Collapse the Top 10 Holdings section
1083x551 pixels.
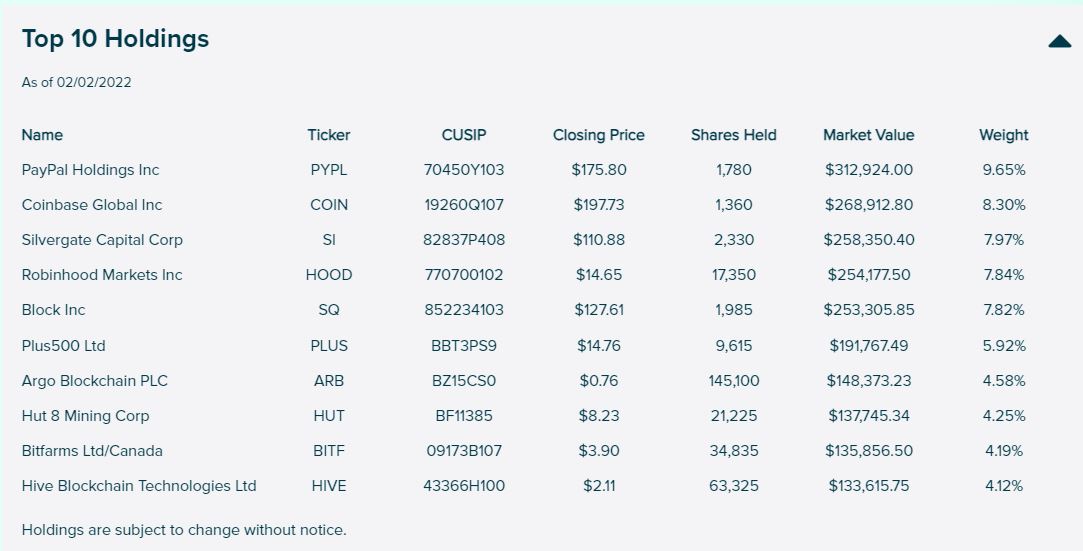(1059, 41)
